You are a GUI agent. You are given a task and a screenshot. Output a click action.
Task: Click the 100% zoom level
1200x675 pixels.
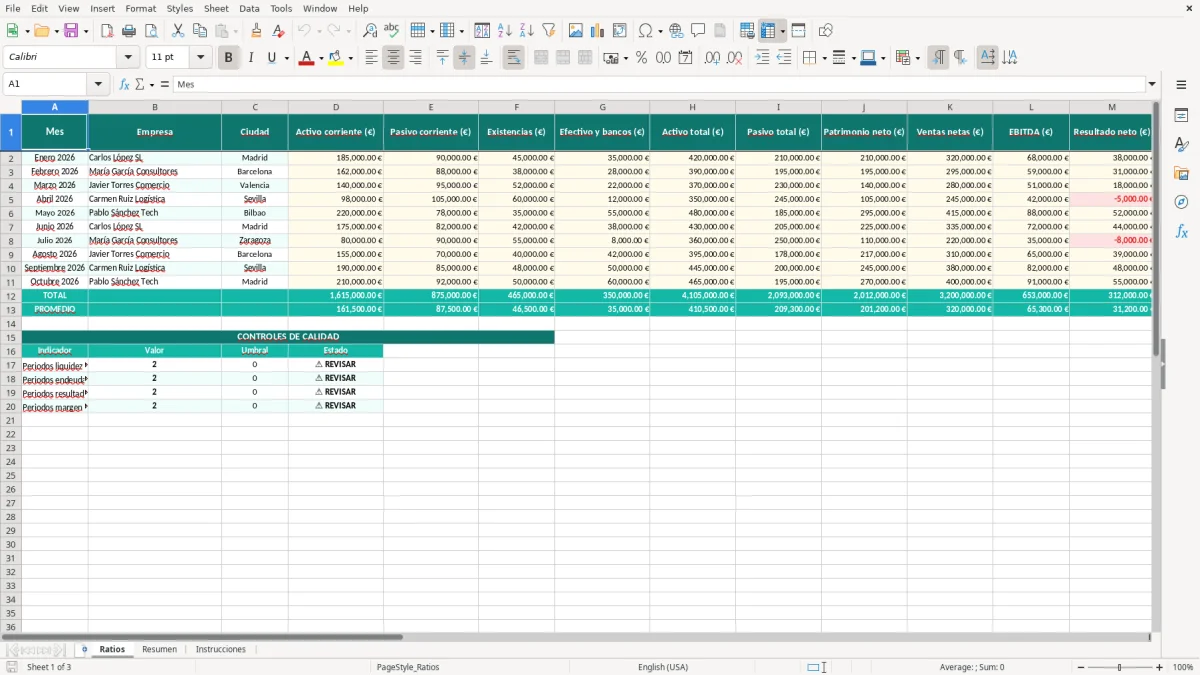pyautogui.click(x=1183, y=667)
